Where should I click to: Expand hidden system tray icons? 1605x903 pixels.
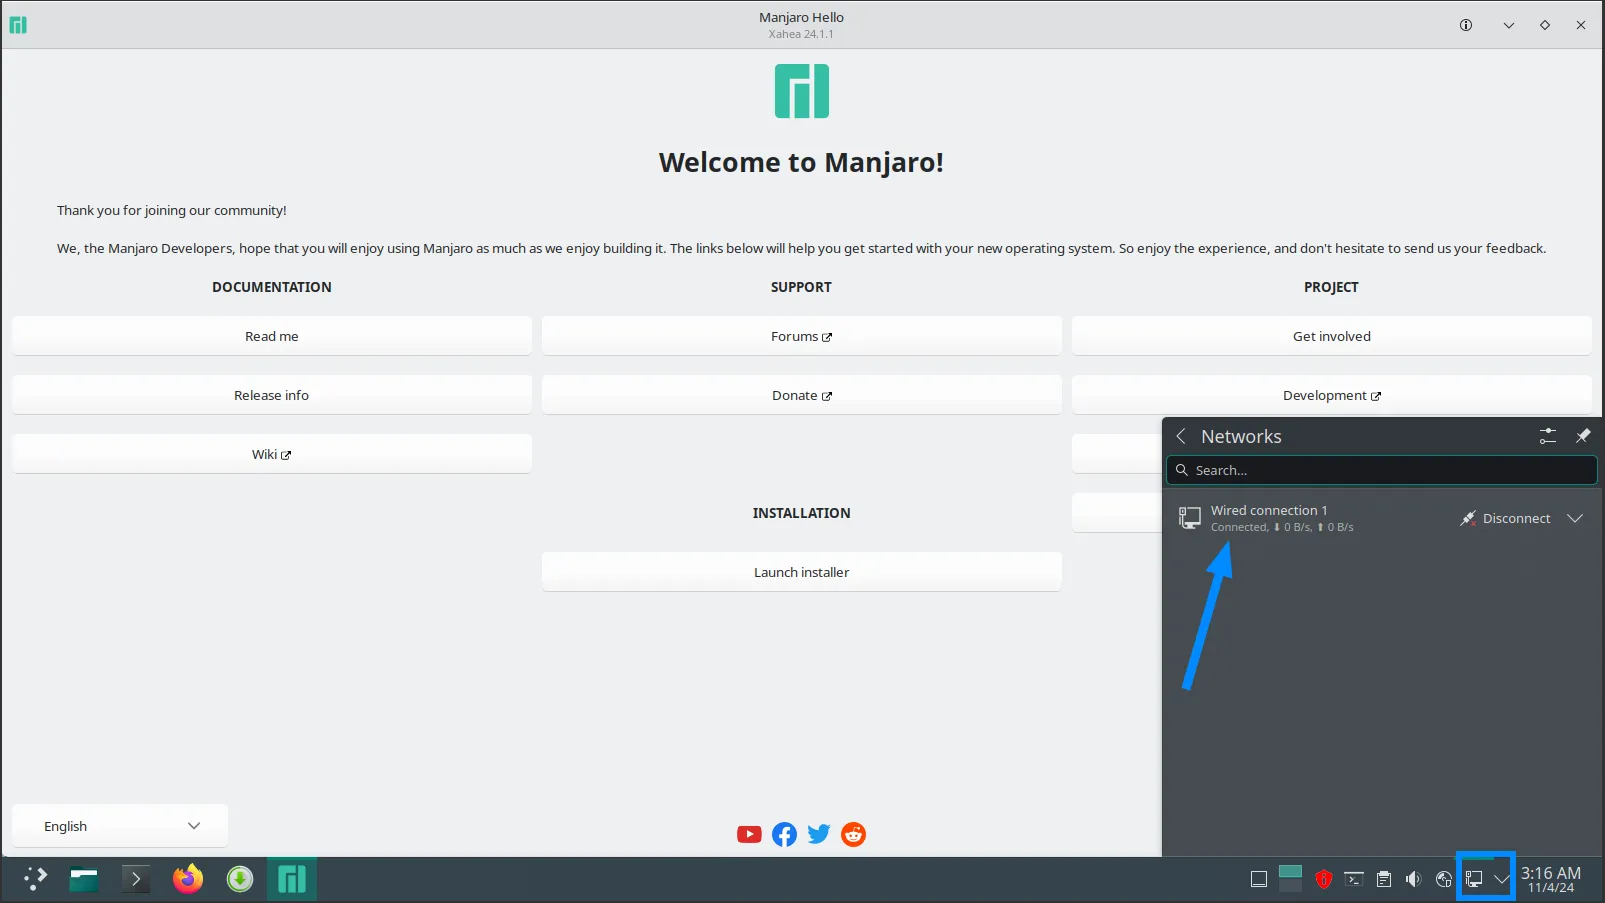[x=1500, y=878]
